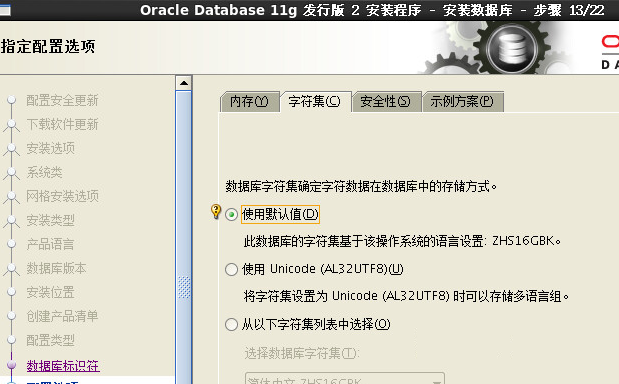Click the 系统类 step
Screen dimensions: 619x384
[x=44, y=172]
